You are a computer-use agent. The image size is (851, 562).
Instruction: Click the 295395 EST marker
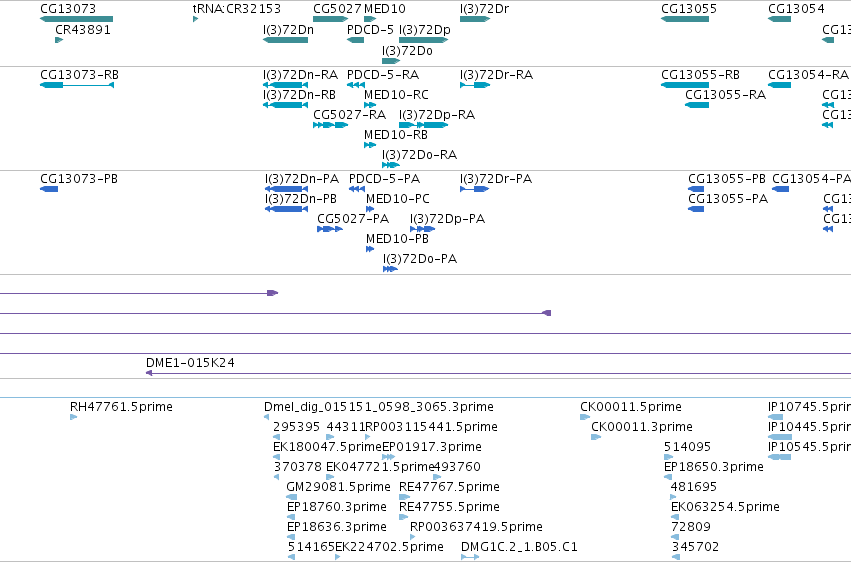coord(276,437)
